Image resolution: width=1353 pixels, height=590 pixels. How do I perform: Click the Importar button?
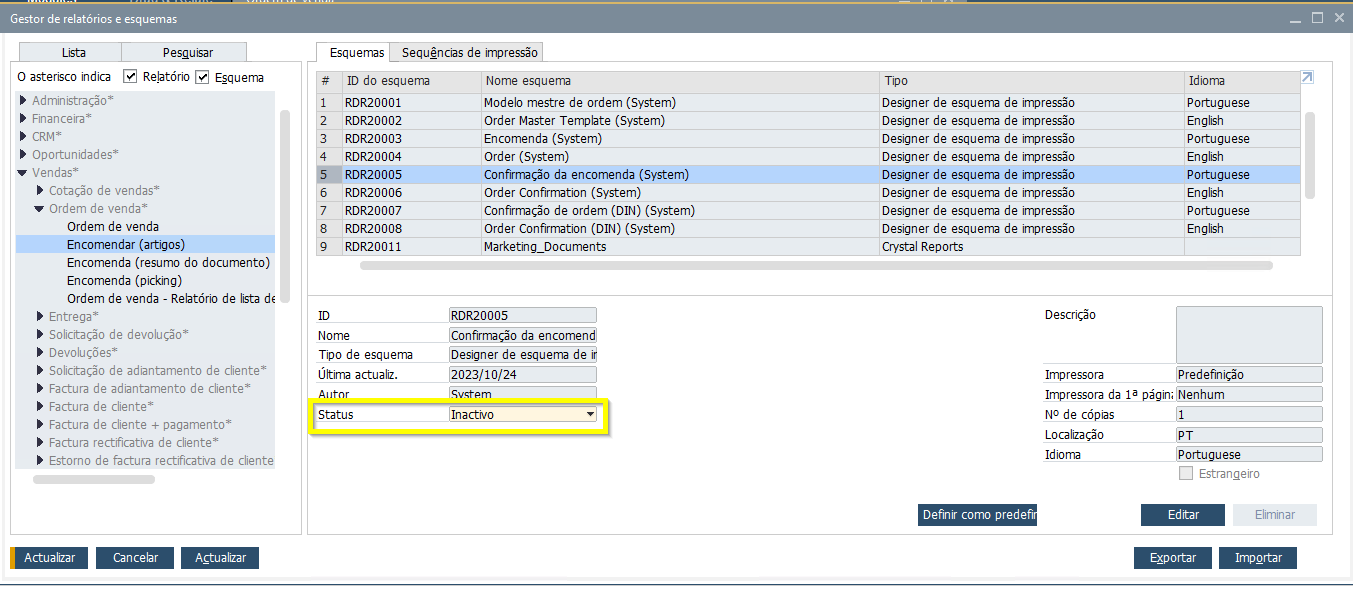point(1264,558)
